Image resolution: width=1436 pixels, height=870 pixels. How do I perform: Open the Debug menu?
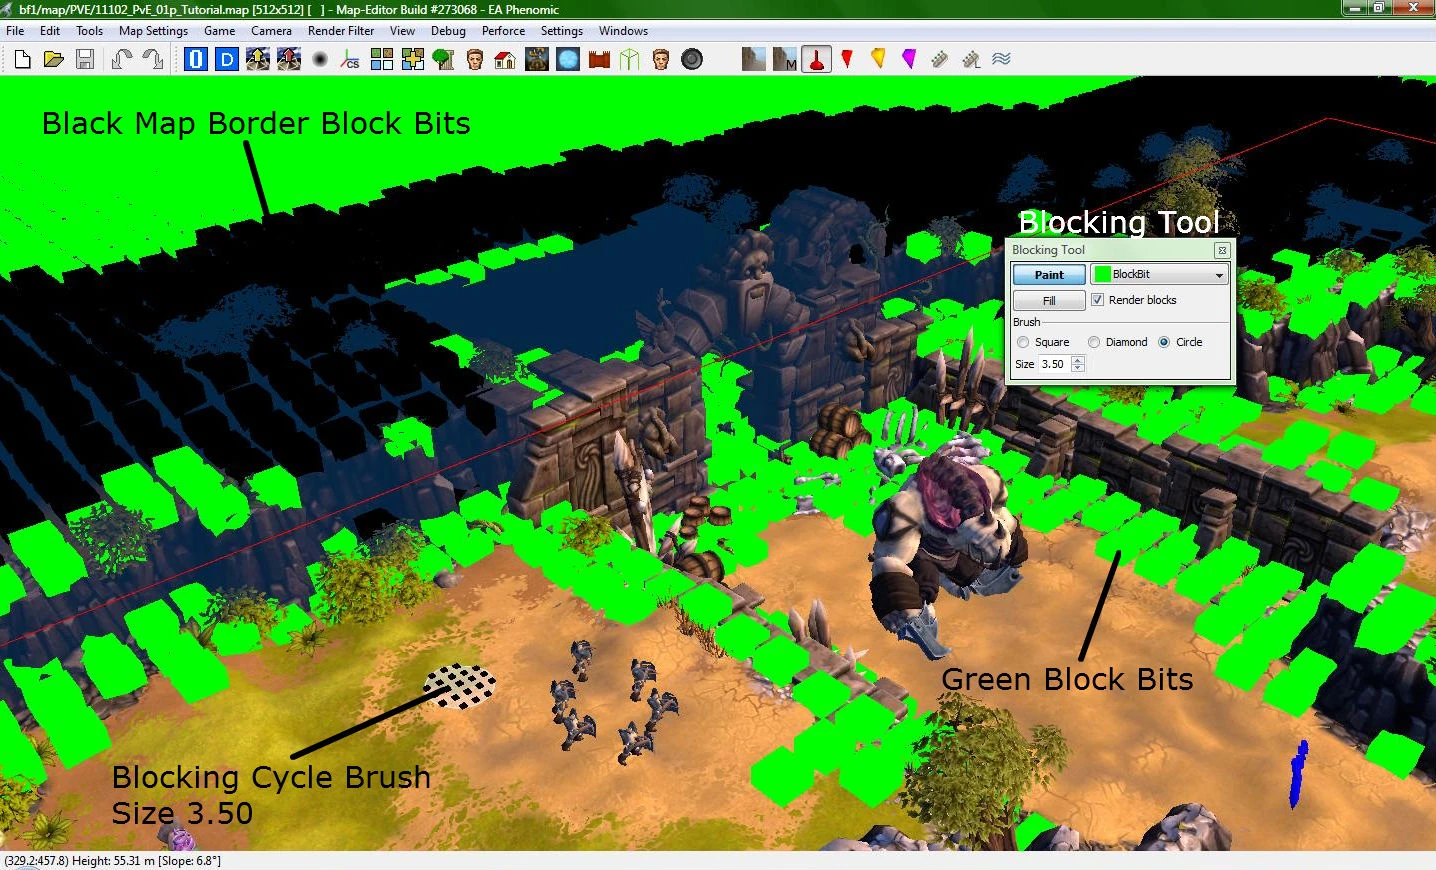(x=448, y=31)
